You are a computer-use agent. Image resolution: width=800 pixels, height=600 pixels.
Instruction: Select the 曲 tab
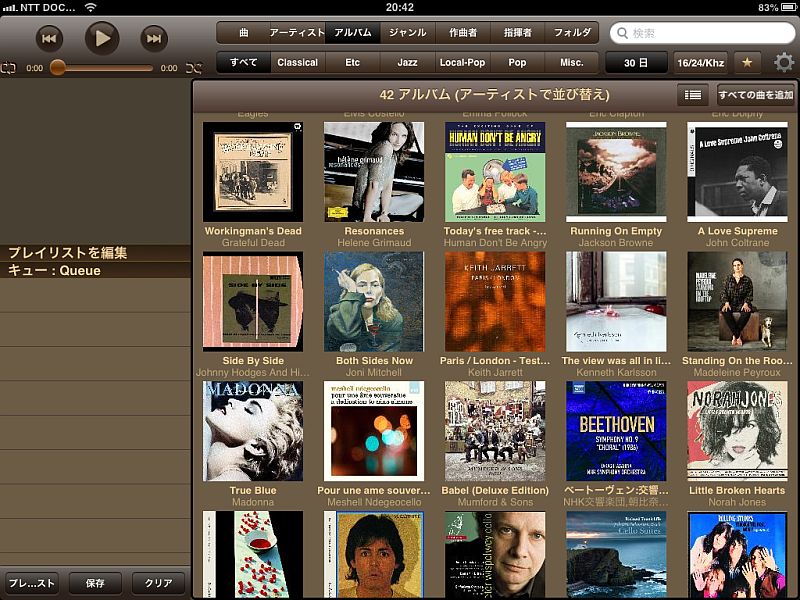click(243, 33)
